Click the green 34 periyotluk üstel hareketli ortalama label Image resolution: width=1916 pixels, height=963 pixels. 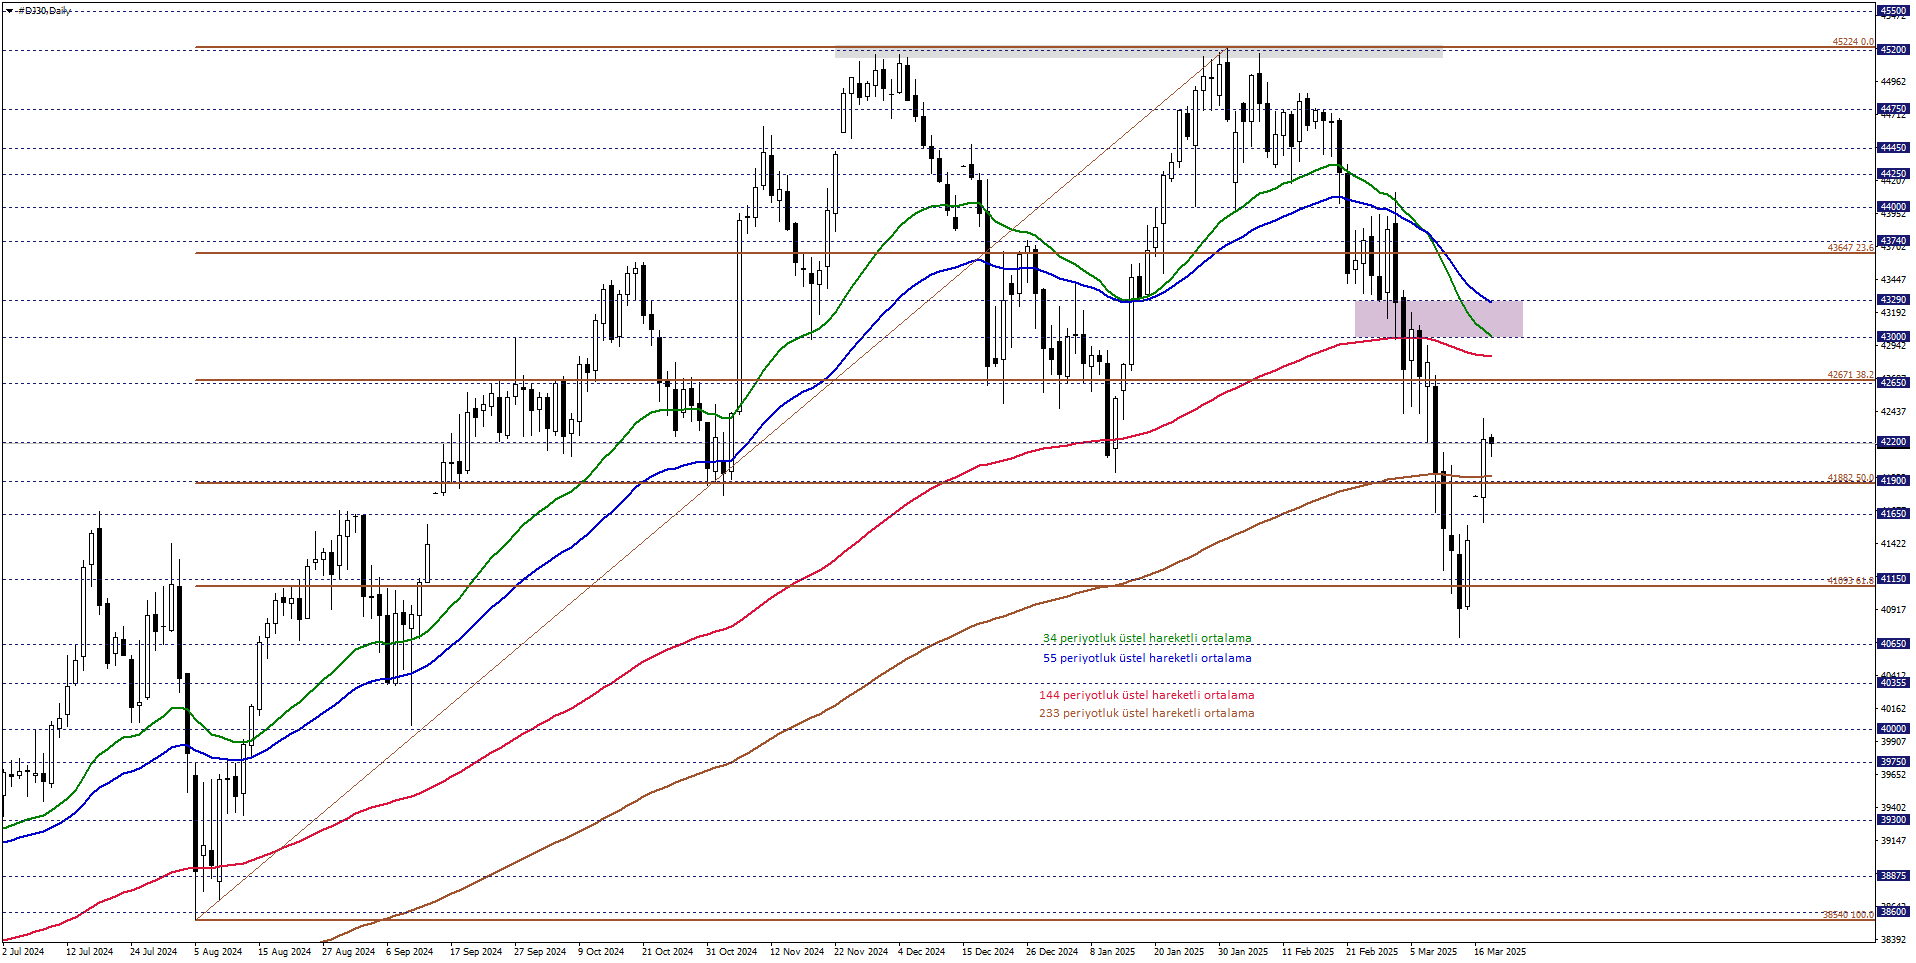point(1147,638)
